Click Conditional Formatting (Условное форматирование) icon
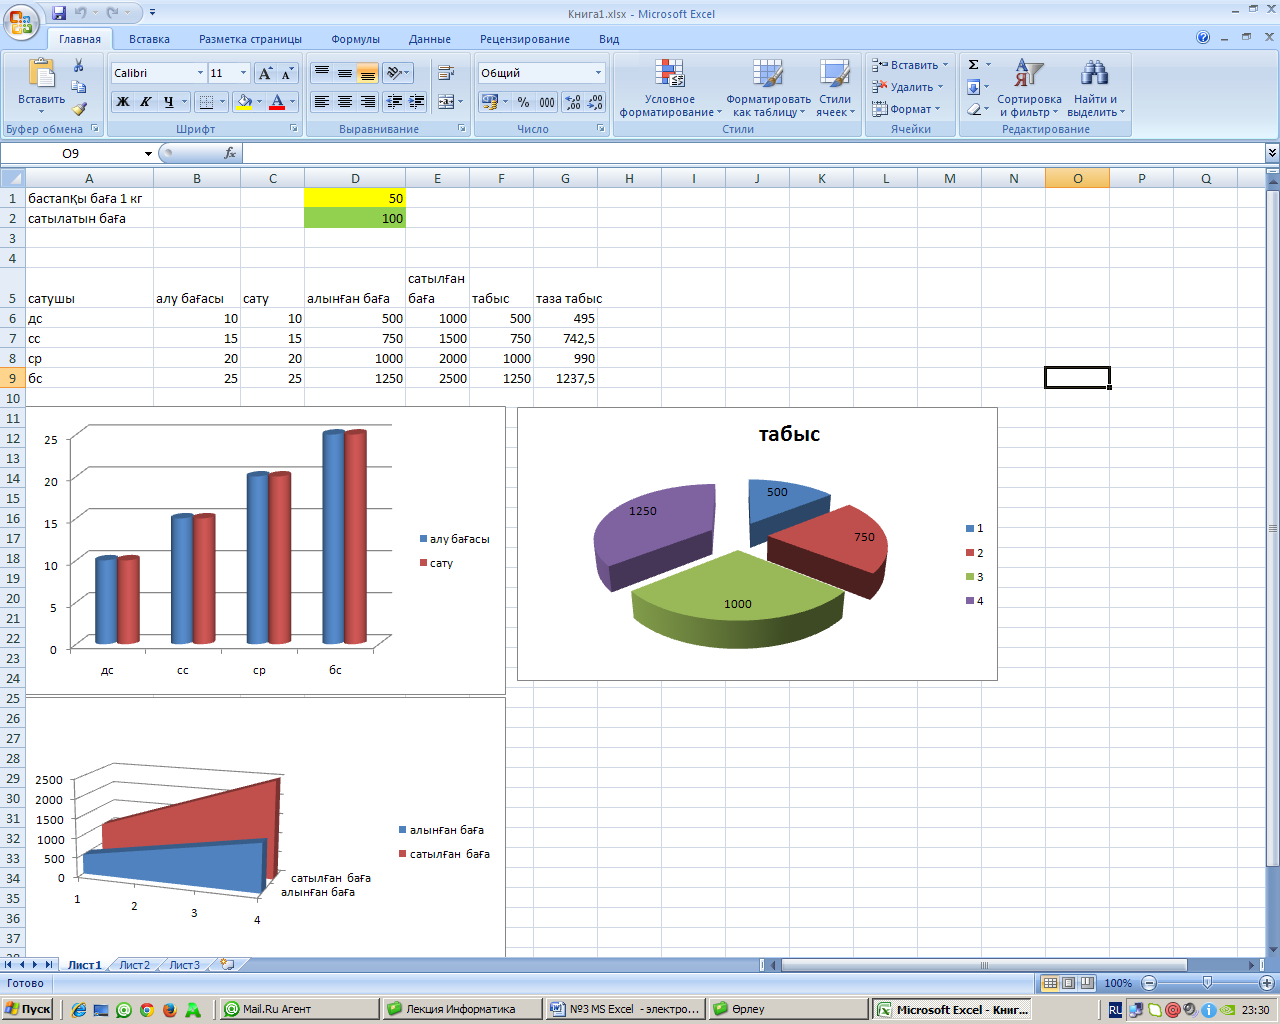The width and height of the screenshot is (1280, 1024). tap(669, 88)
